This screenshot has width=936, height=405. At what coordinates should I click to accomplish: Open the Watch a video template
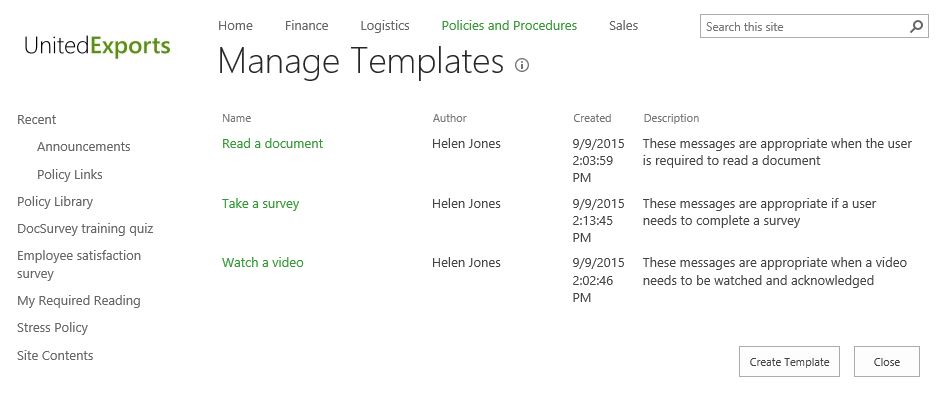(262, 263)
